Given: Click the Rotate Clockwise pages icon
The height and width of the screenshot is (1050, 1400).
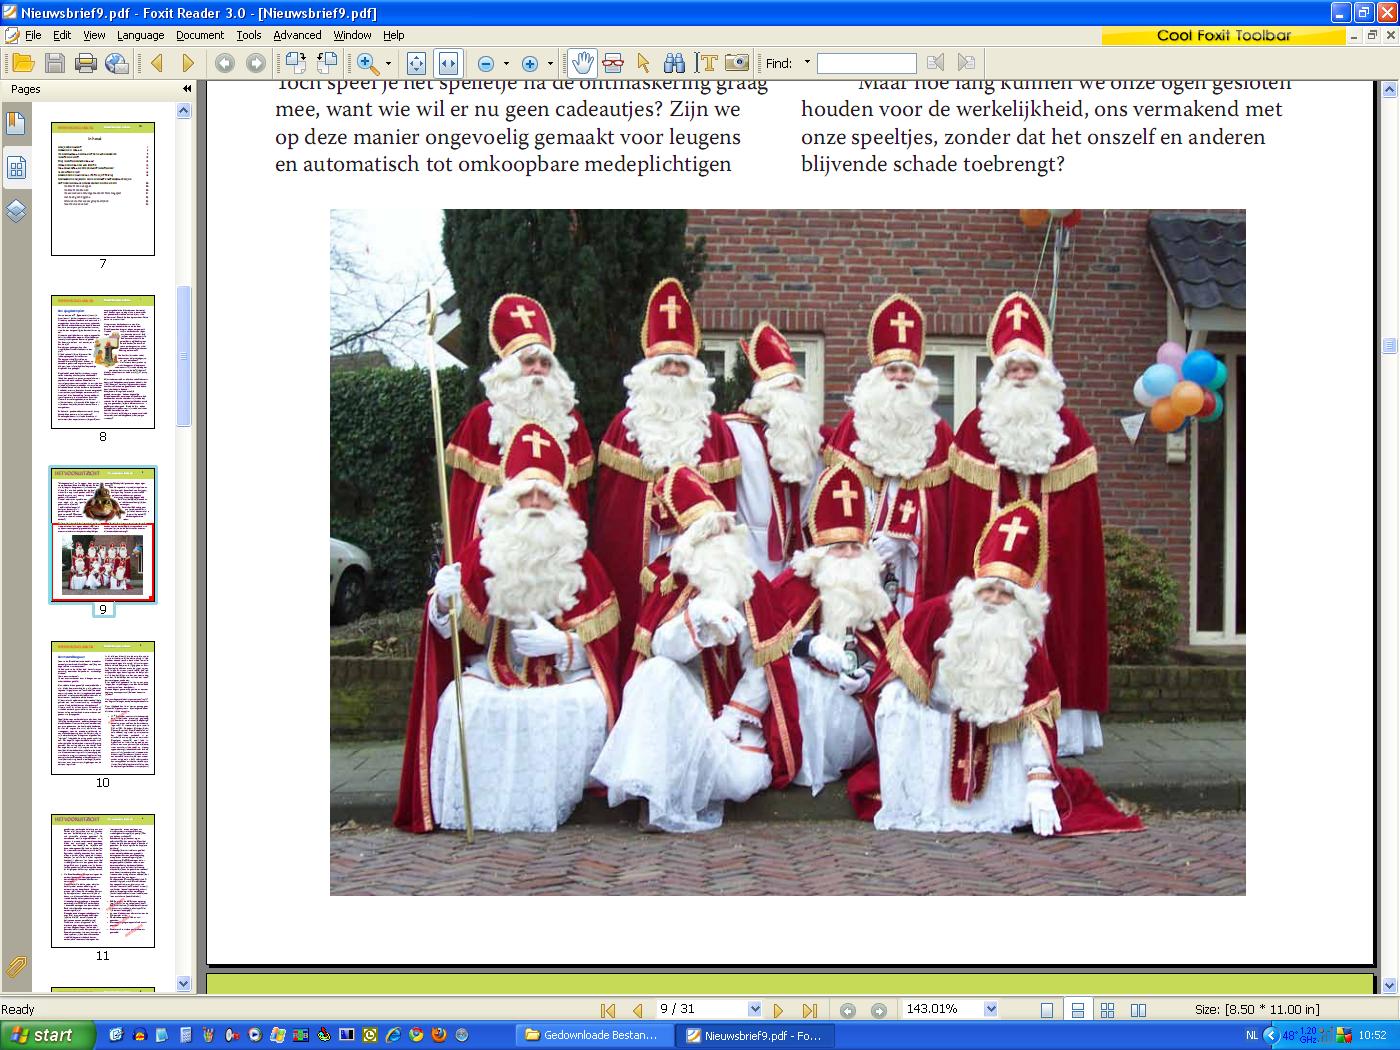Looking at the screenshot, I should coord(296,63).
